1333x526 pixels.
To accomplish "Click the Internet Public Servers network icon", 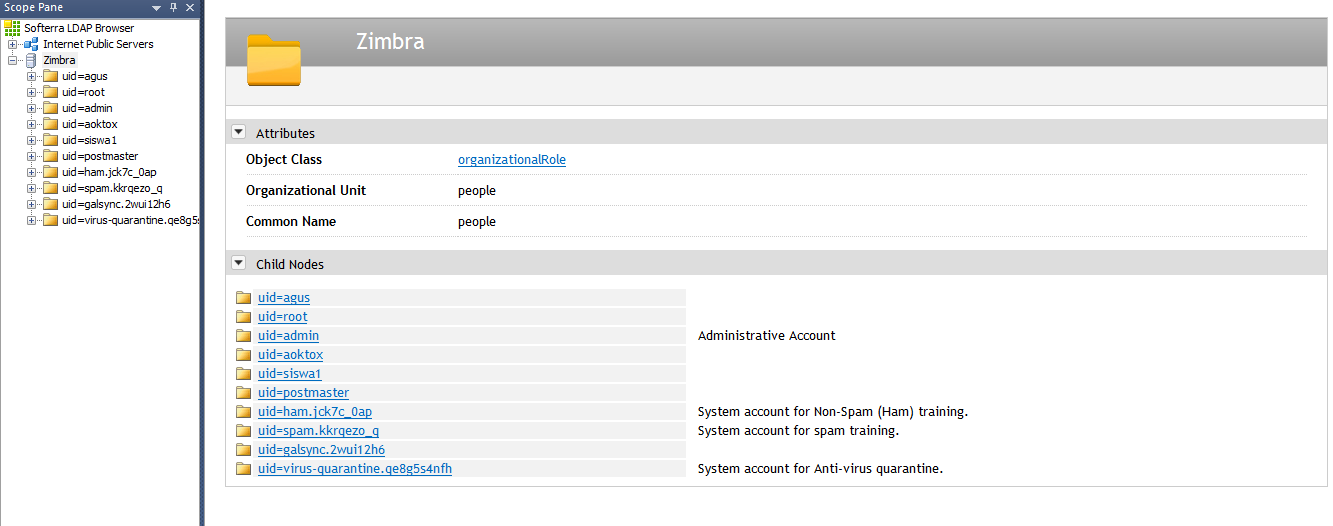I will pyautogui.click(x=31, y=44).
